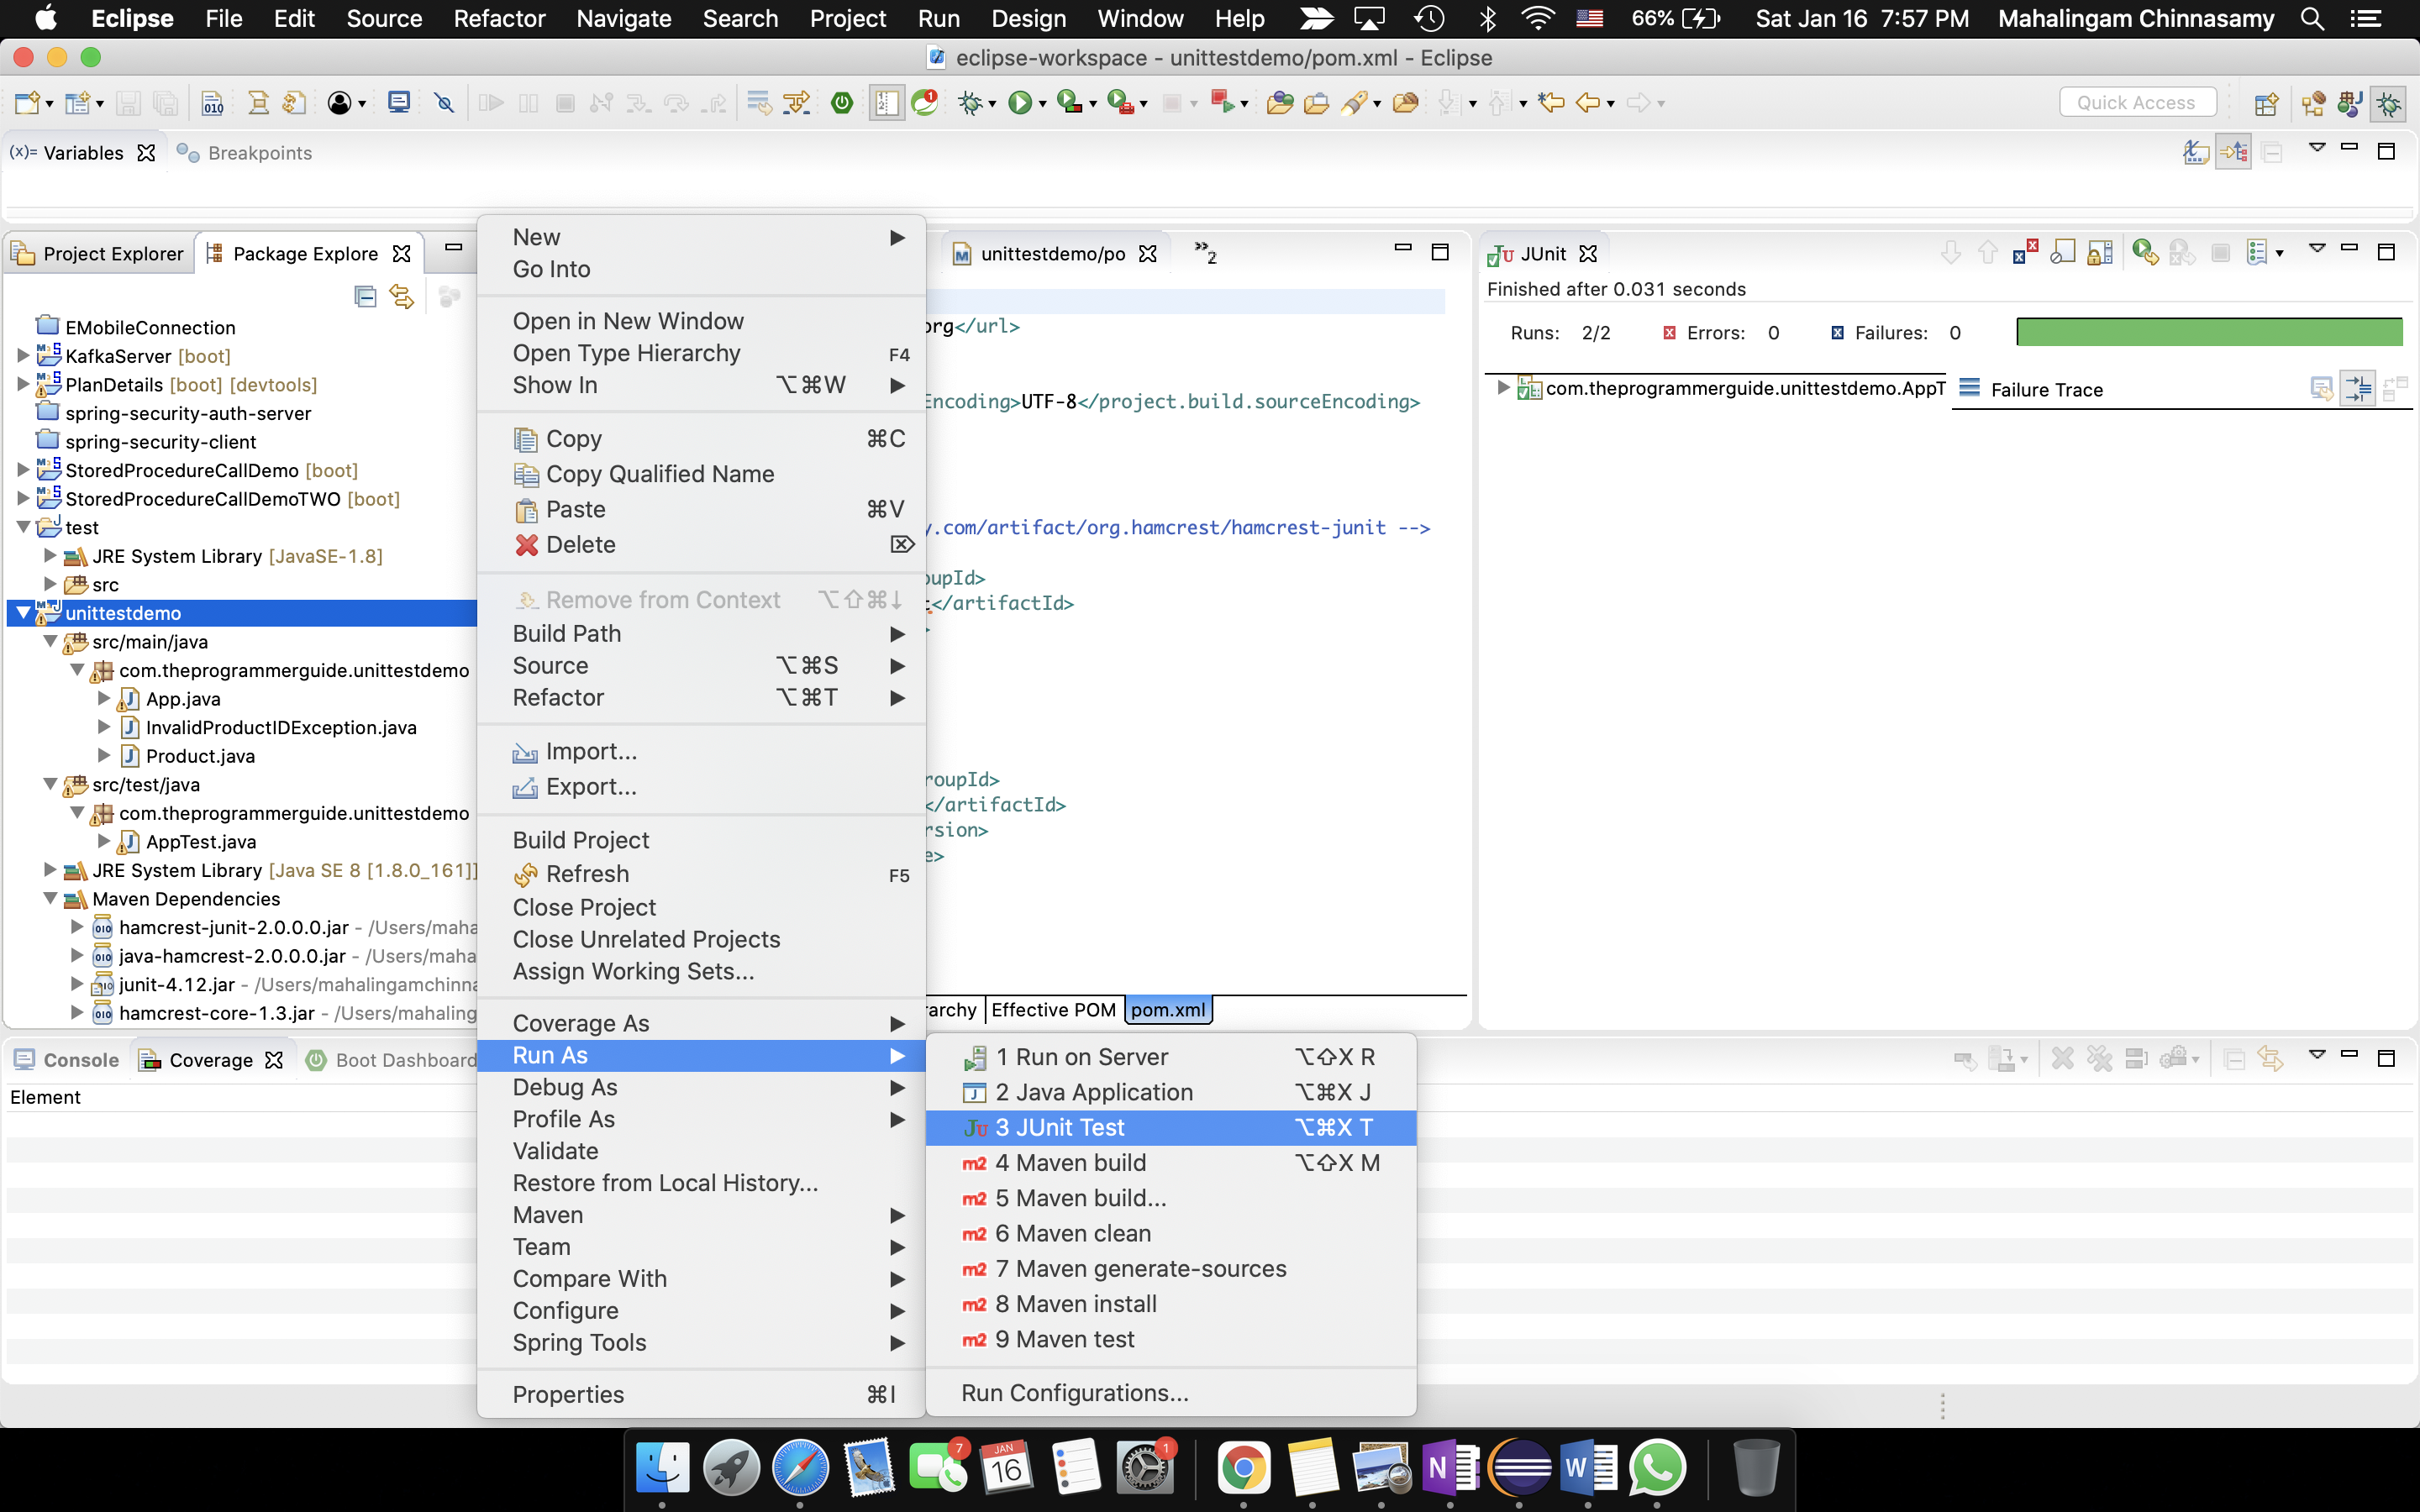Switch to the Console tab
The image size is (2420, 1512).
(66, 1060)
